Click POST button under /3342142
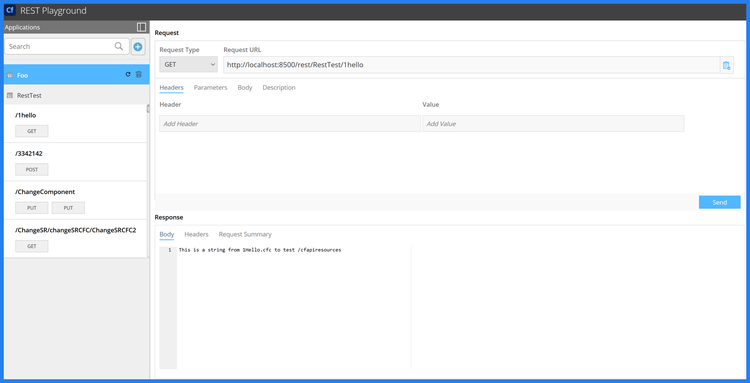This screenshot has width=750, height=383. pyautogui.click(x=32, y=169)
